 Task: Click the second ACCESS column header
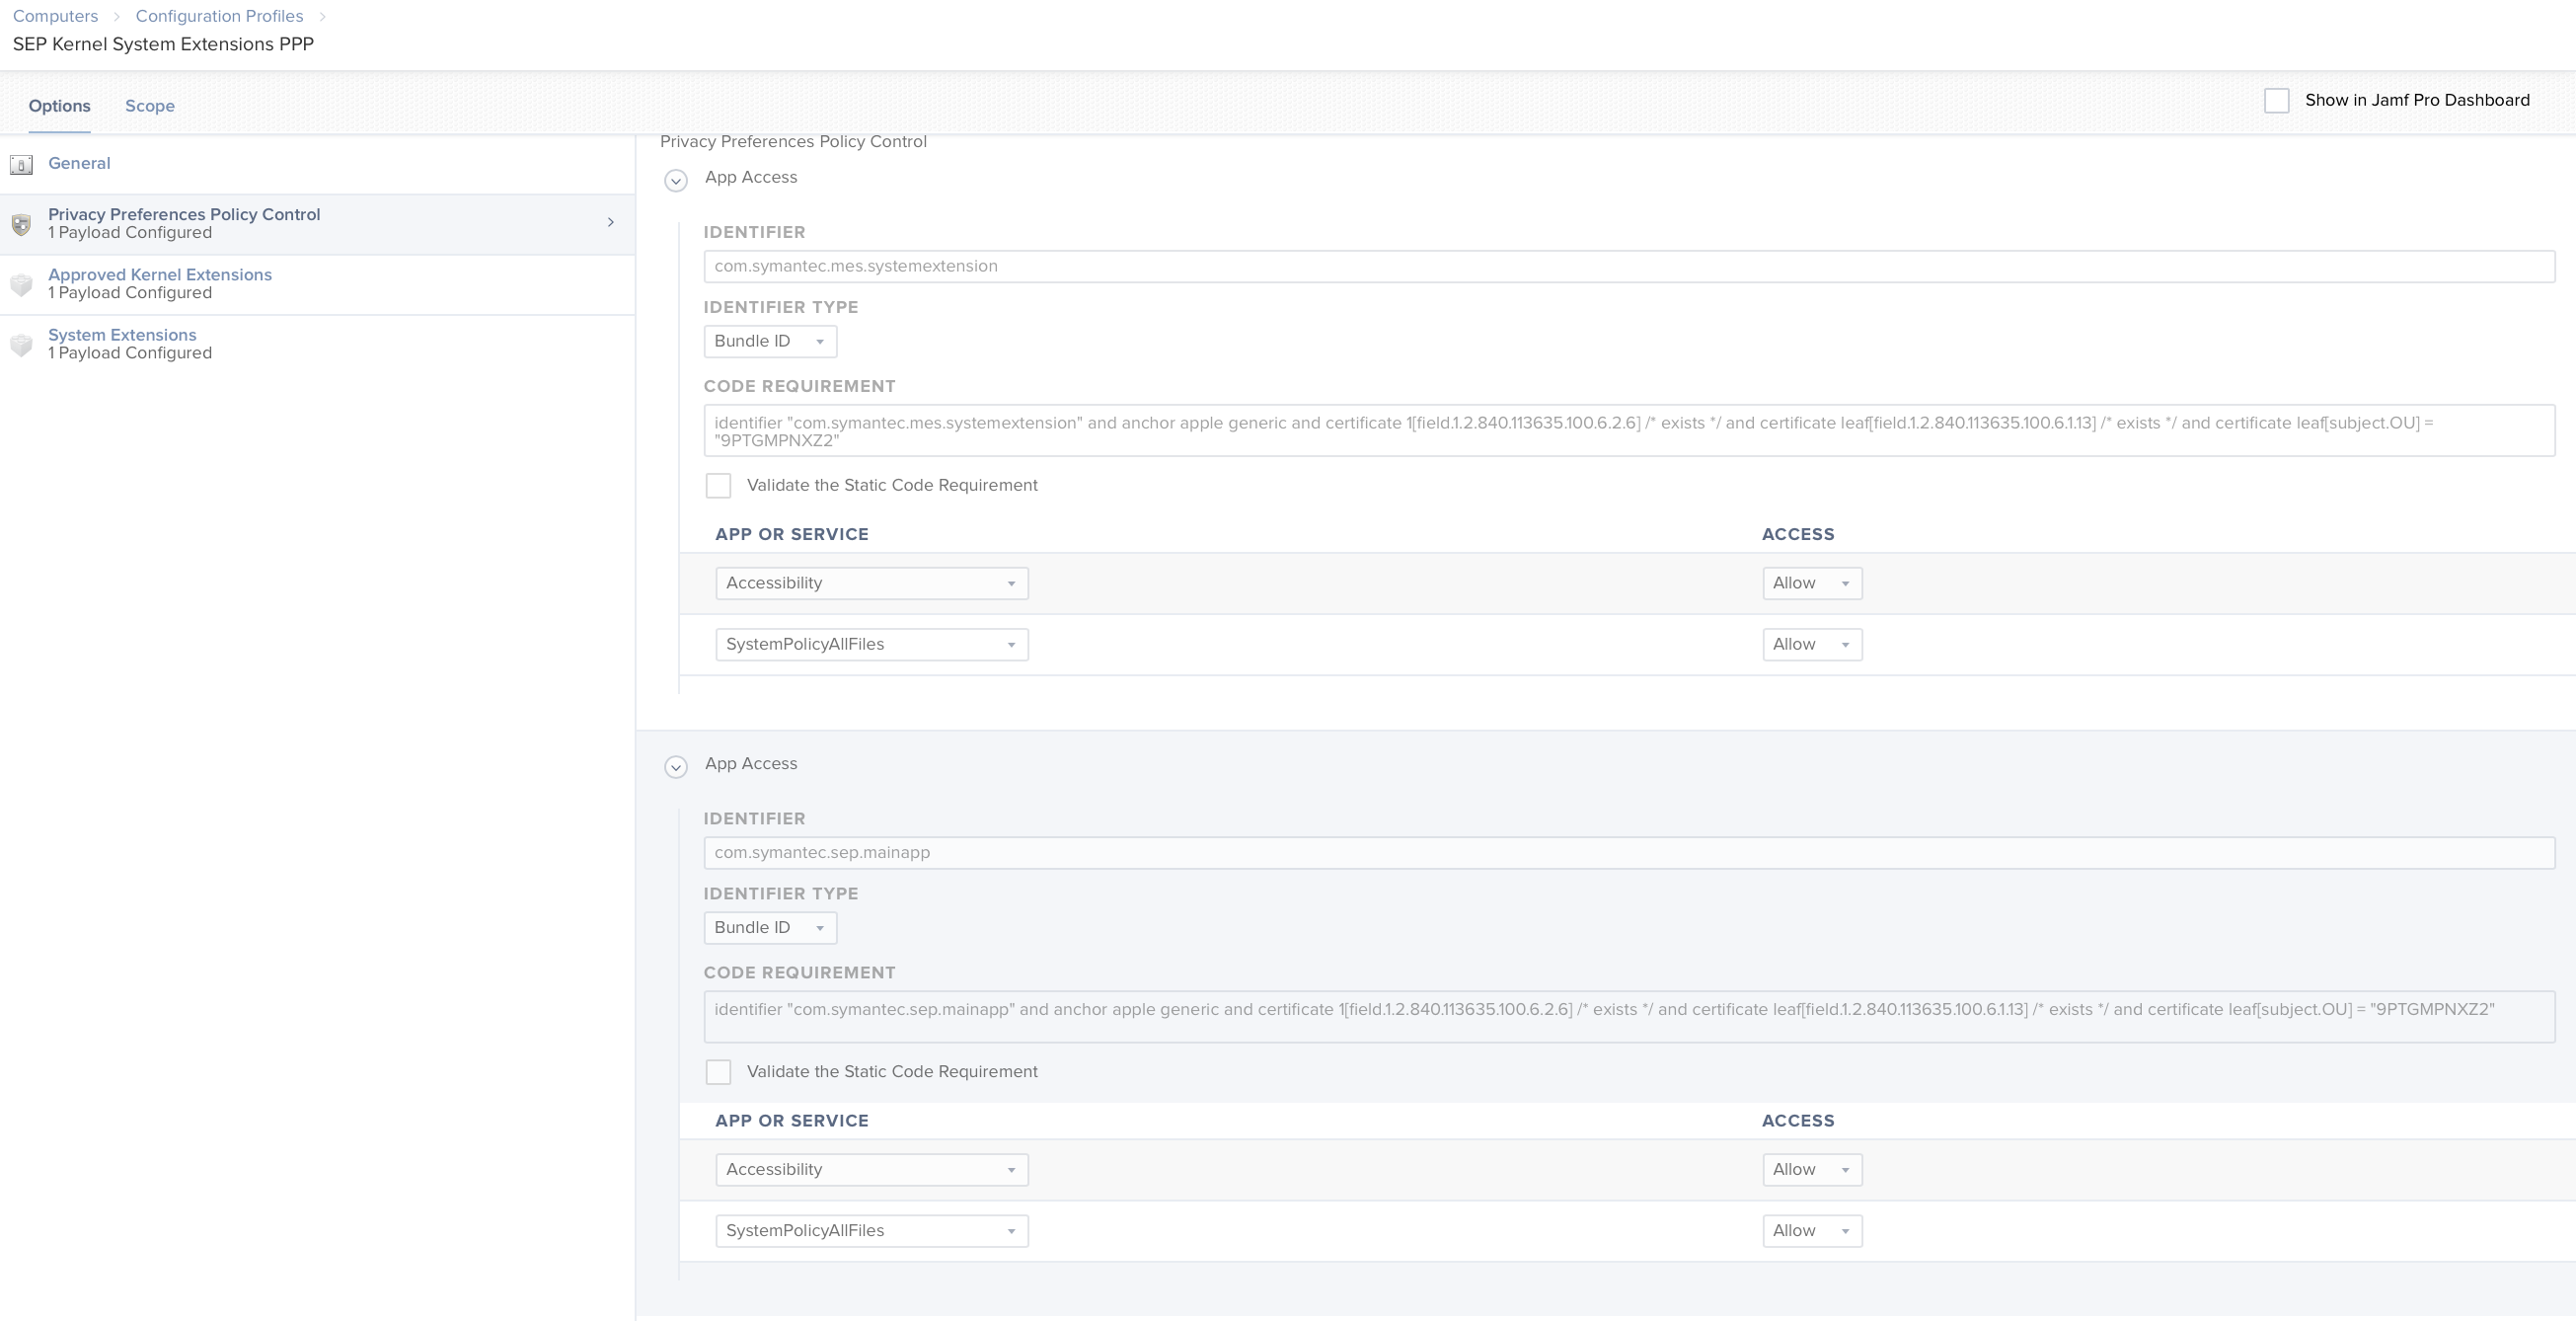(x=1798, y=1121)
